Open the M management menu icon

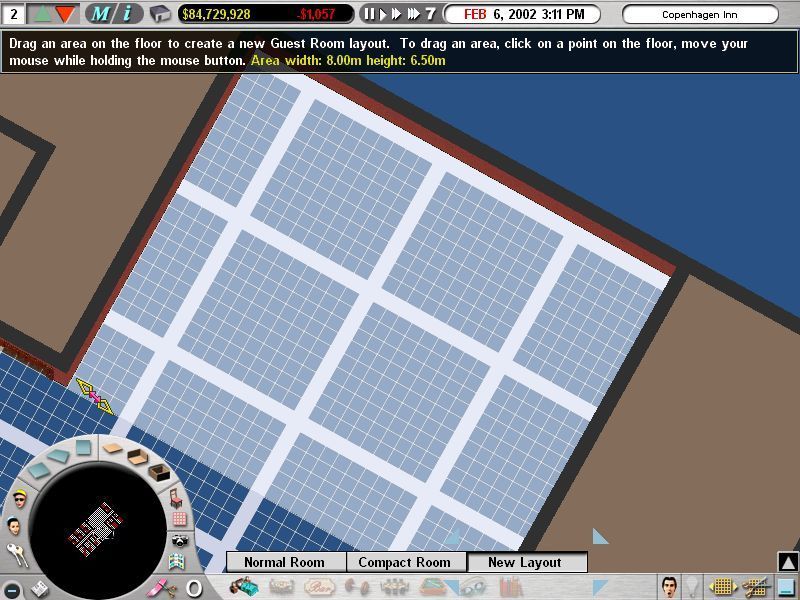click(x=101, y=14)
